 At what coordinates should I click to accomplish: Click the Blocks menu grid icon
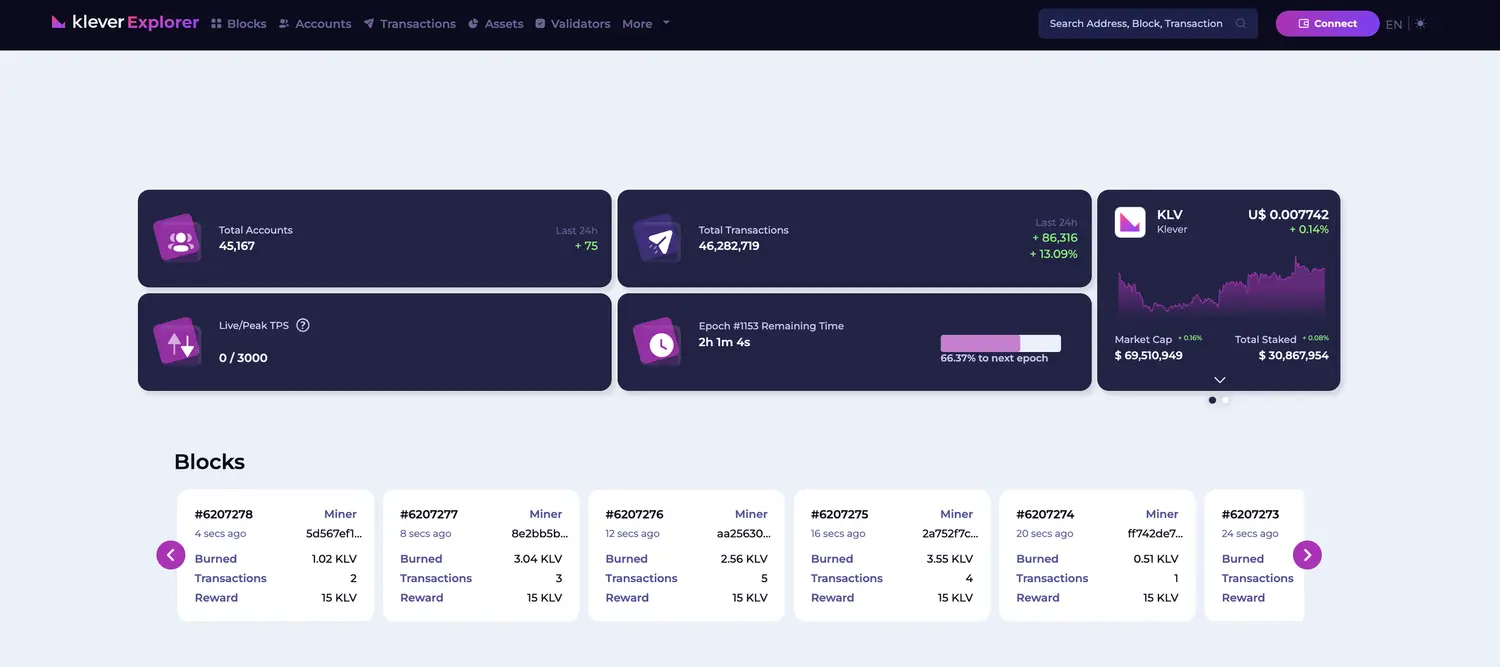click(x=216, y=23)
